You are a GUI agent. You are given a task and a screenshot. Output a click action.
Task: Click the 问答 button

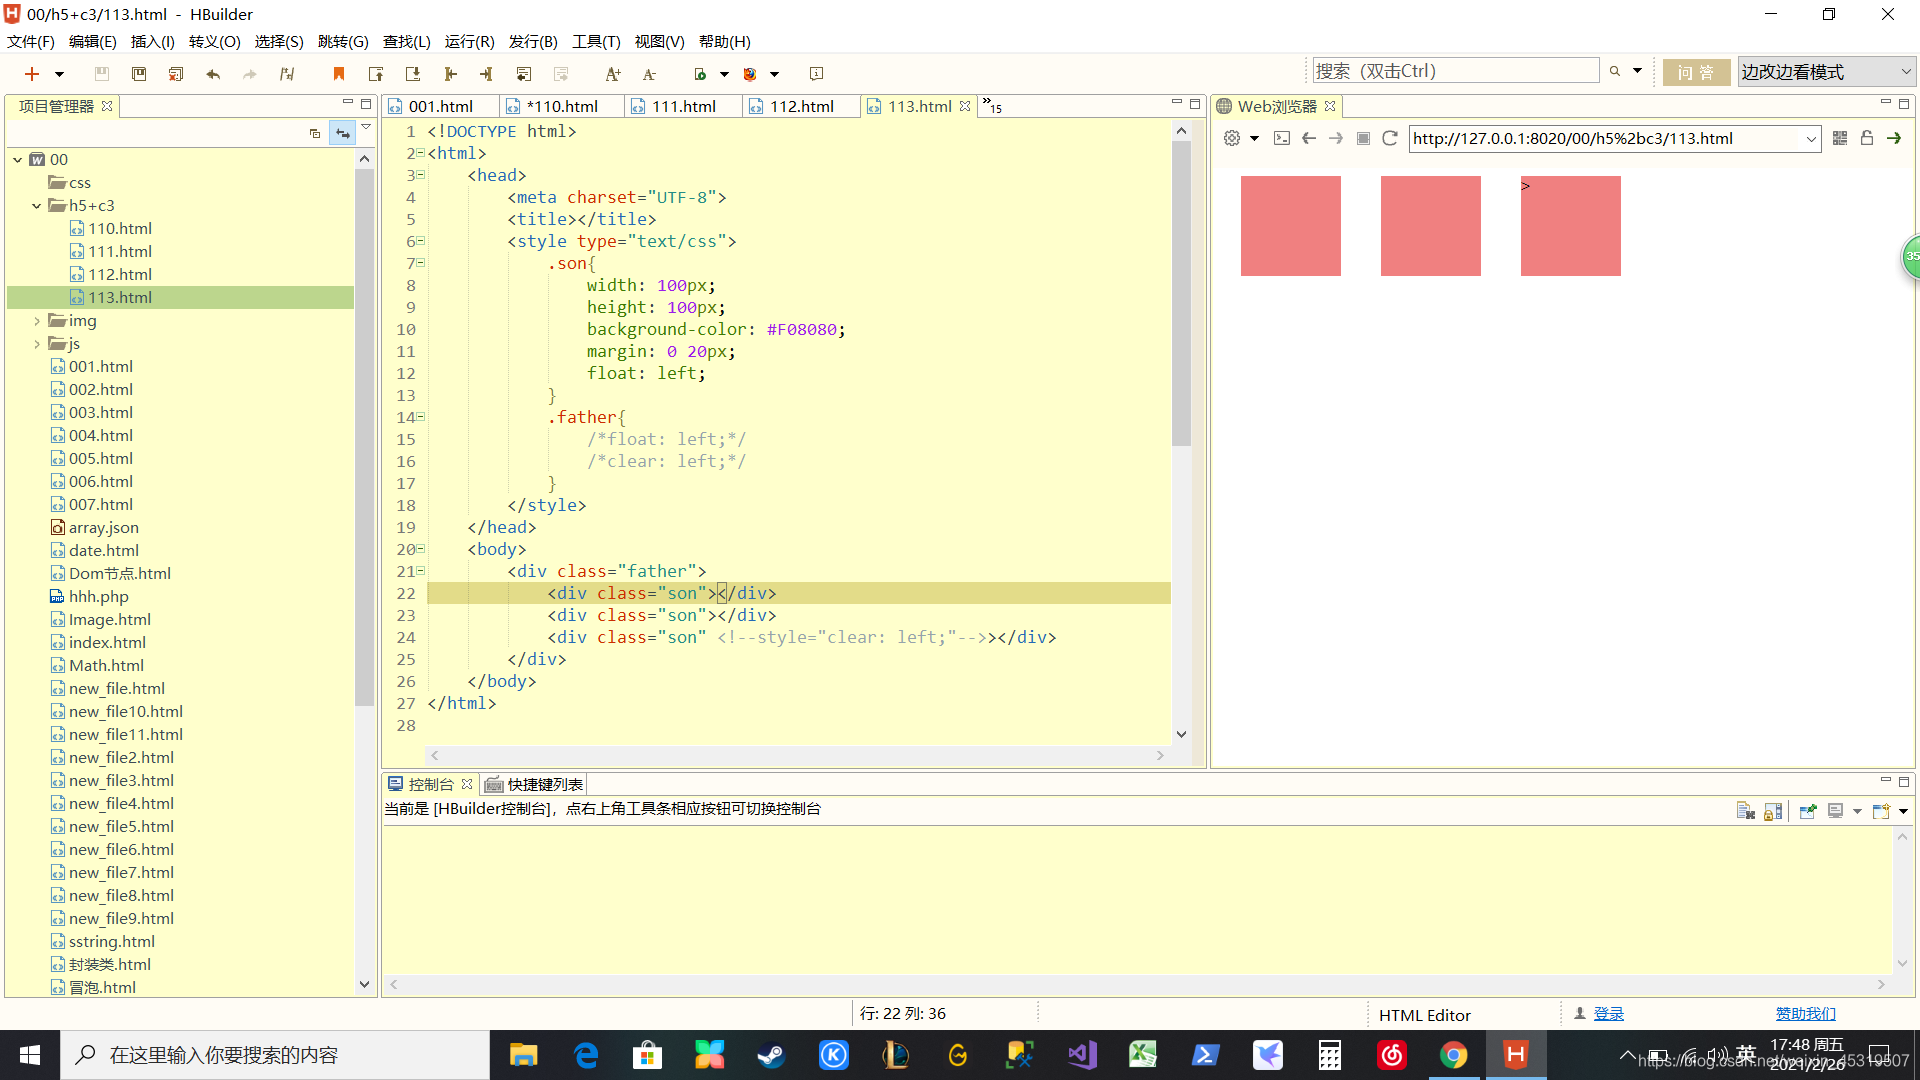(1696, 72)
